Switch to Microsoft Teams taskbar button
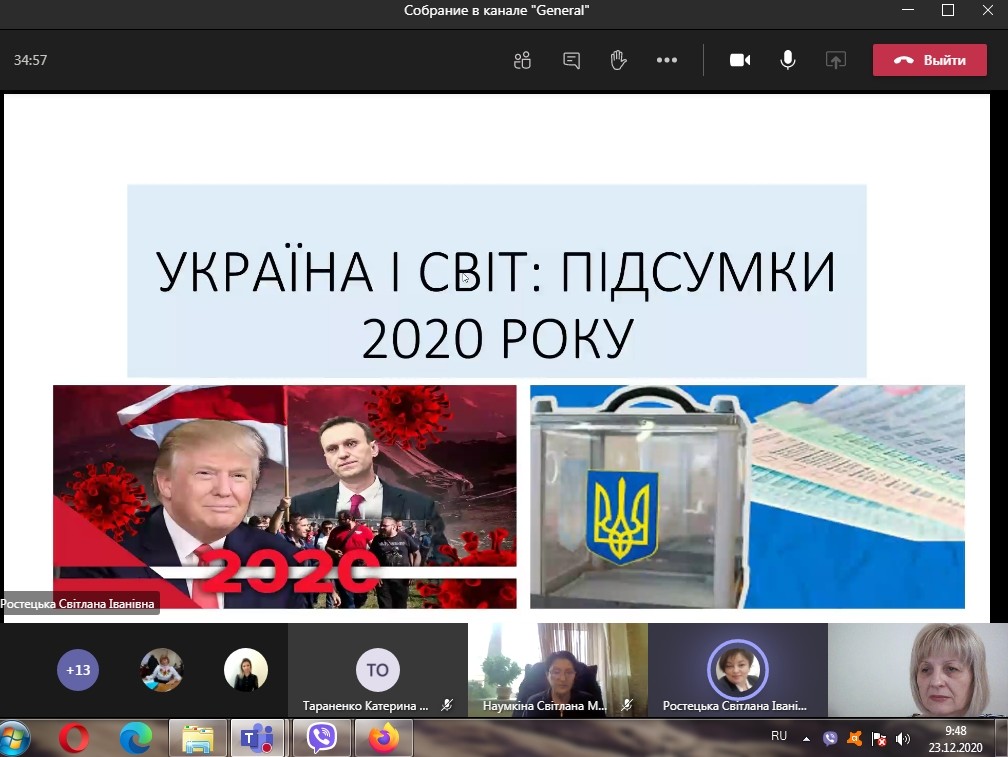1008x757 pixels. pos(258,738)
